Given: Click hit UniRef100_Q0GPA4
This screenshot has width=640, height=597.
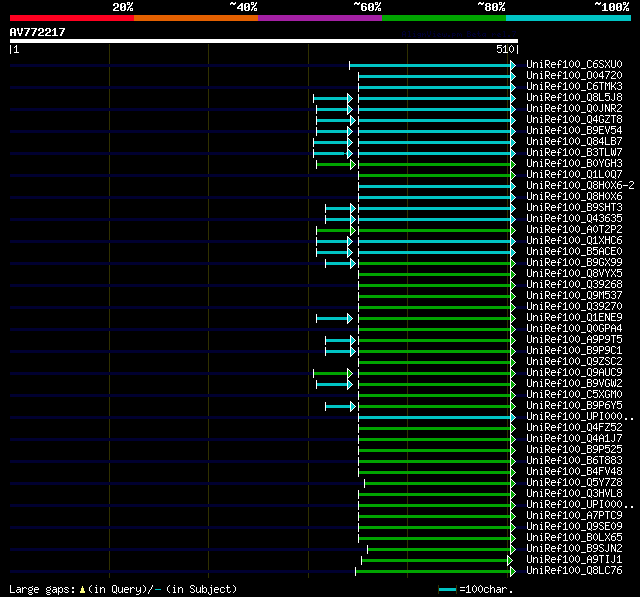Looking at the screenshot, I should (574, 329).
